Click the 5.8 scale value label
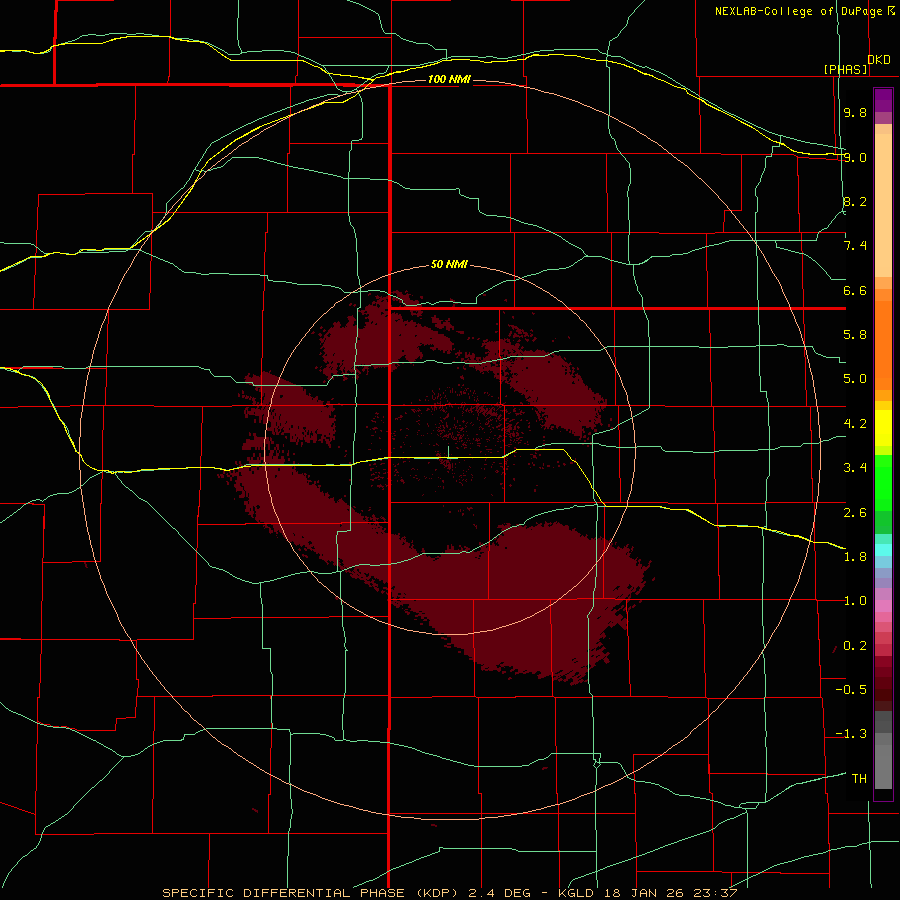 point(855,335)
